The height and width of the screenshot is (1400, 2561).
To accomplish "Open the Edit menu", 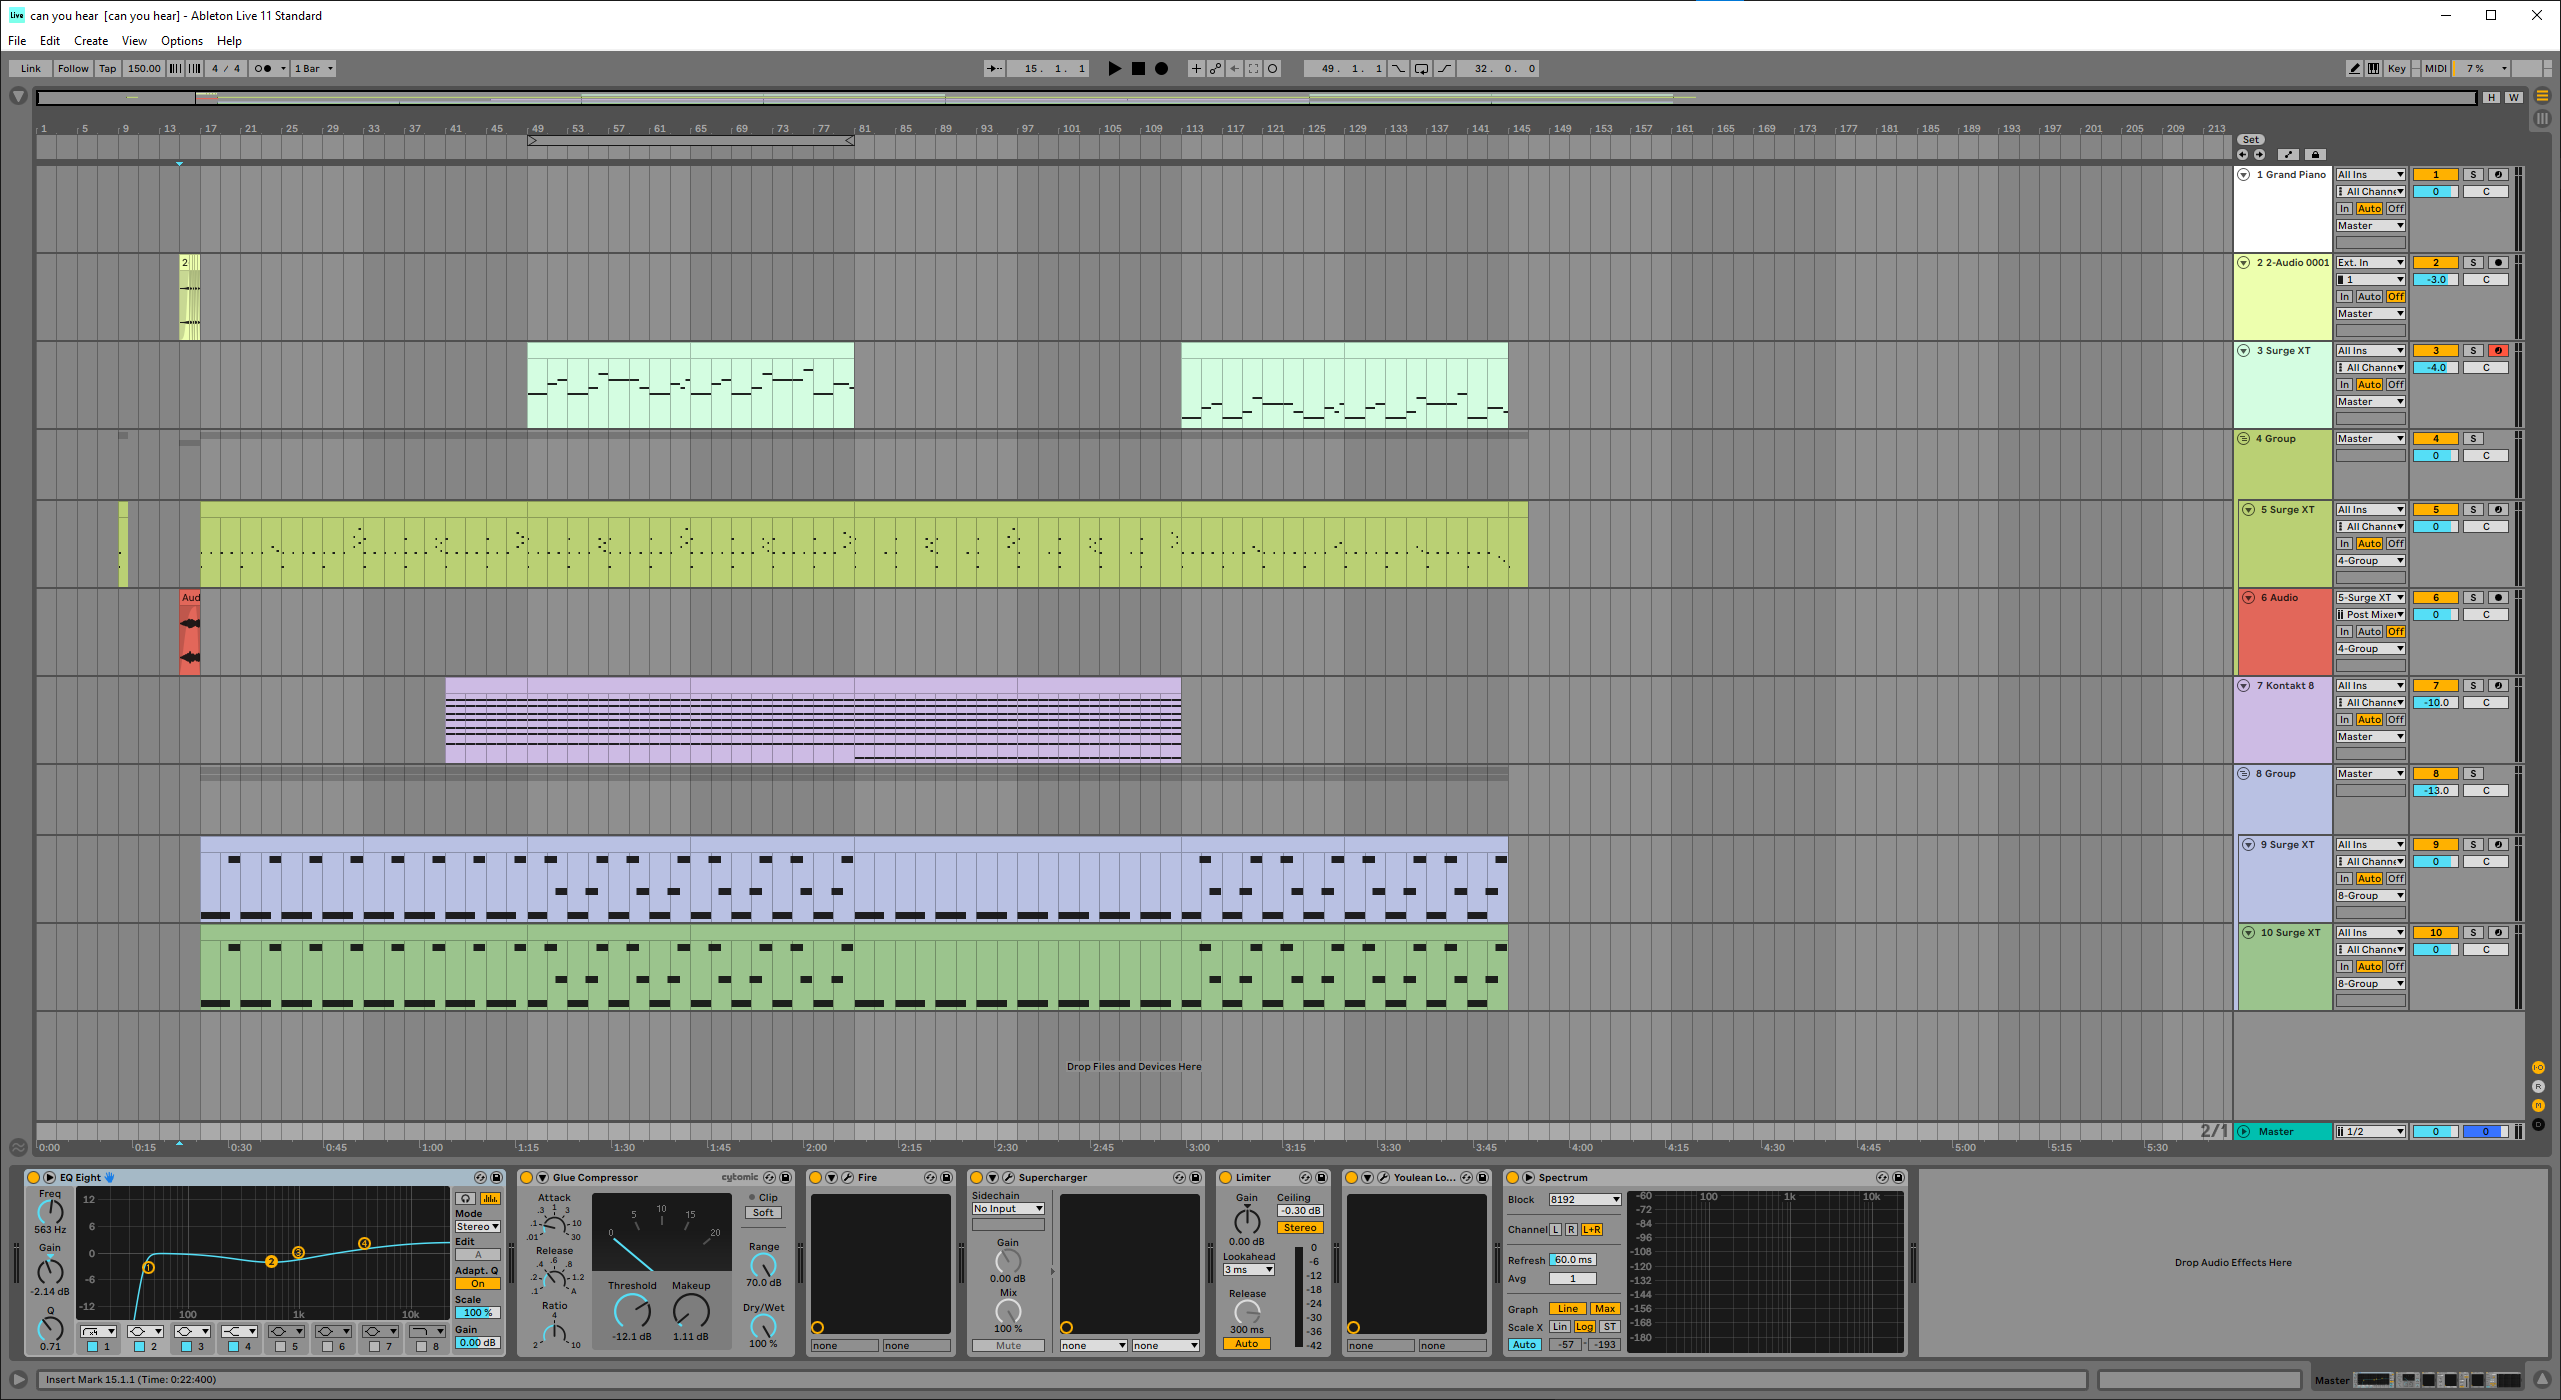I will [50, 41].
